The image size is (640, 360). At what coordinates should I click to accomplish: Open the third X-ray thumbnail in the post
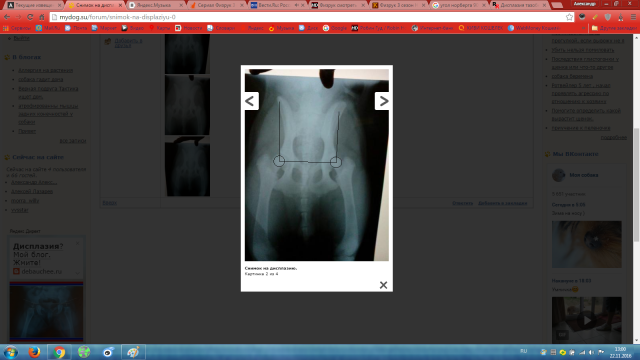[187, 167]
